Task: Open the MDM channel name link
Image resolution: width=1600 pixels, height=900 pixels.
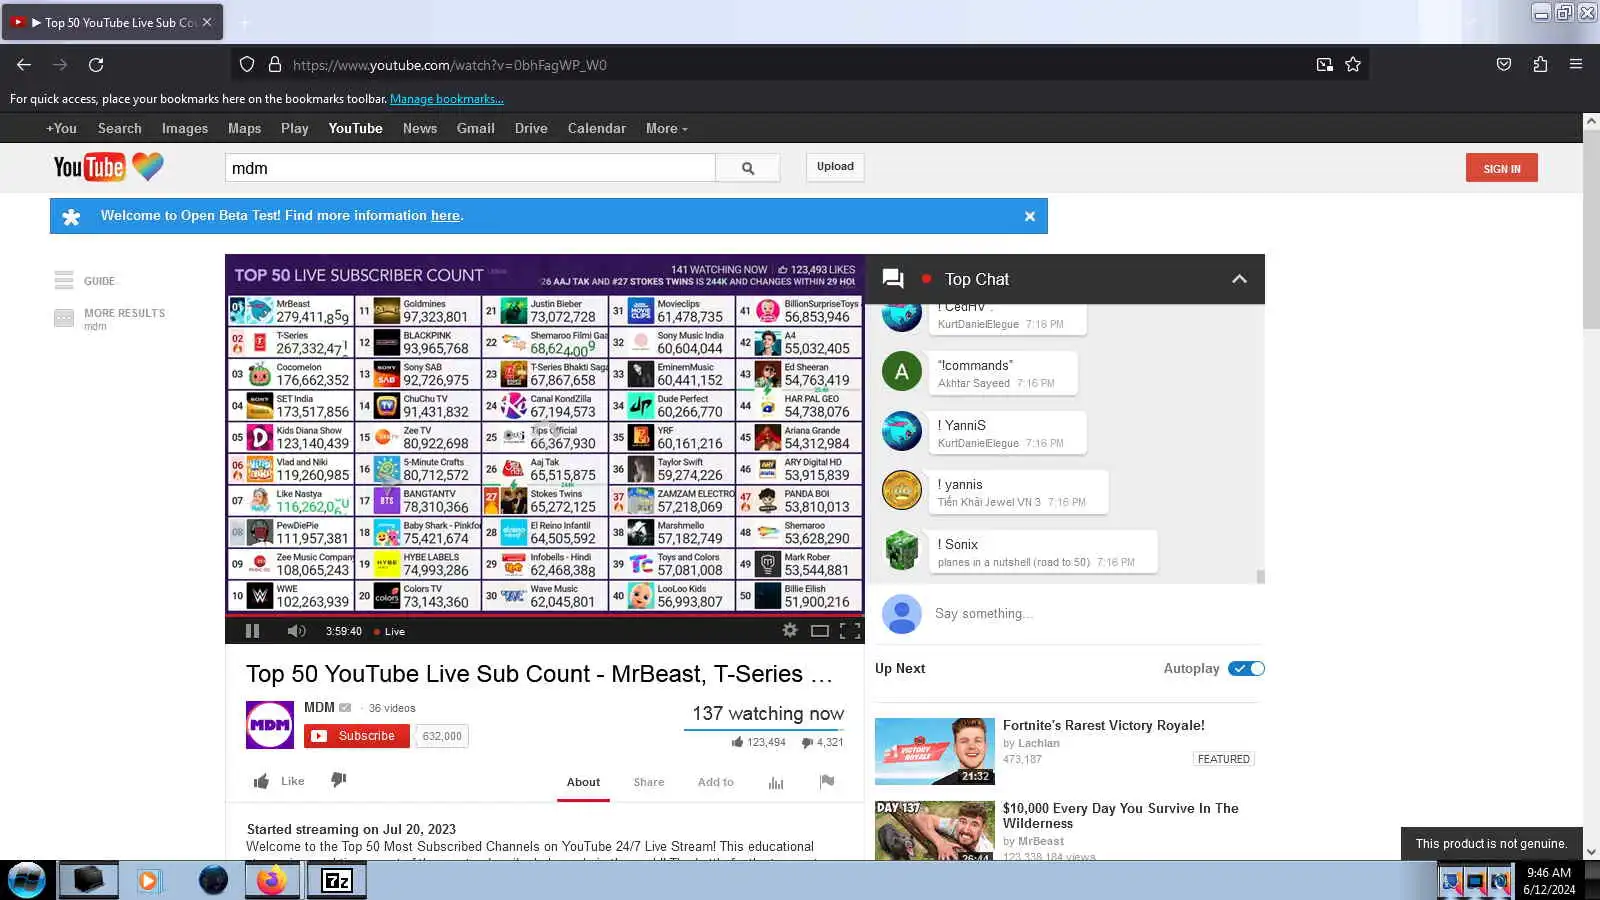Action: point(319,707)
